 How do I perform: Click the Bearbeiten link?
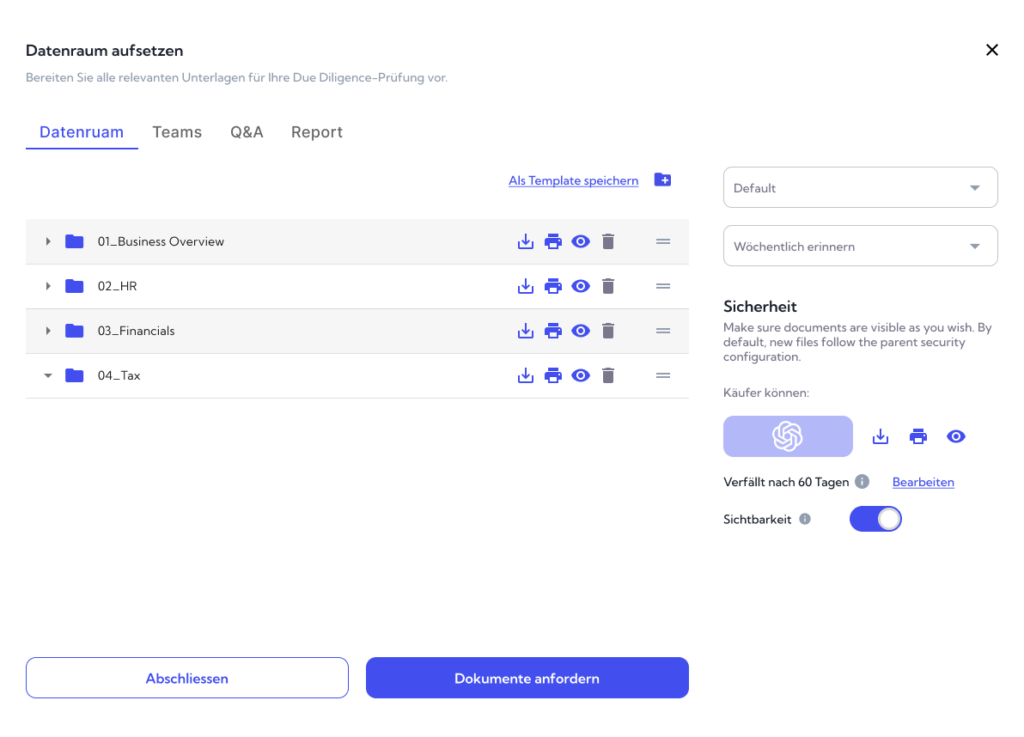tap(923, 482)
